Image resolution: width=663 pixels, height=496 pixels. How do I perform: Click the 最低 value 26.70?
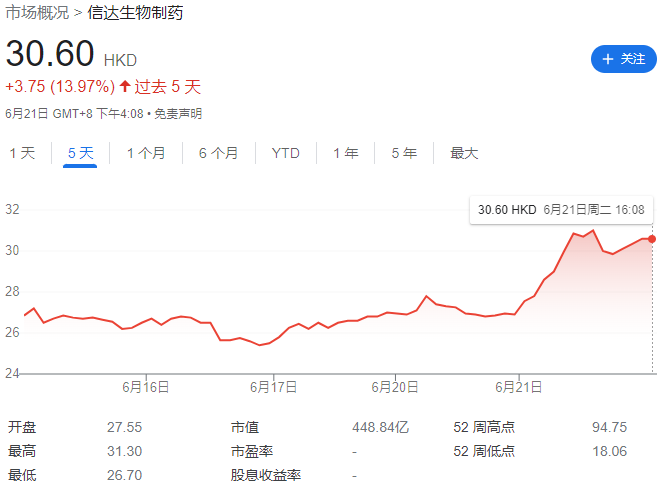124,475
